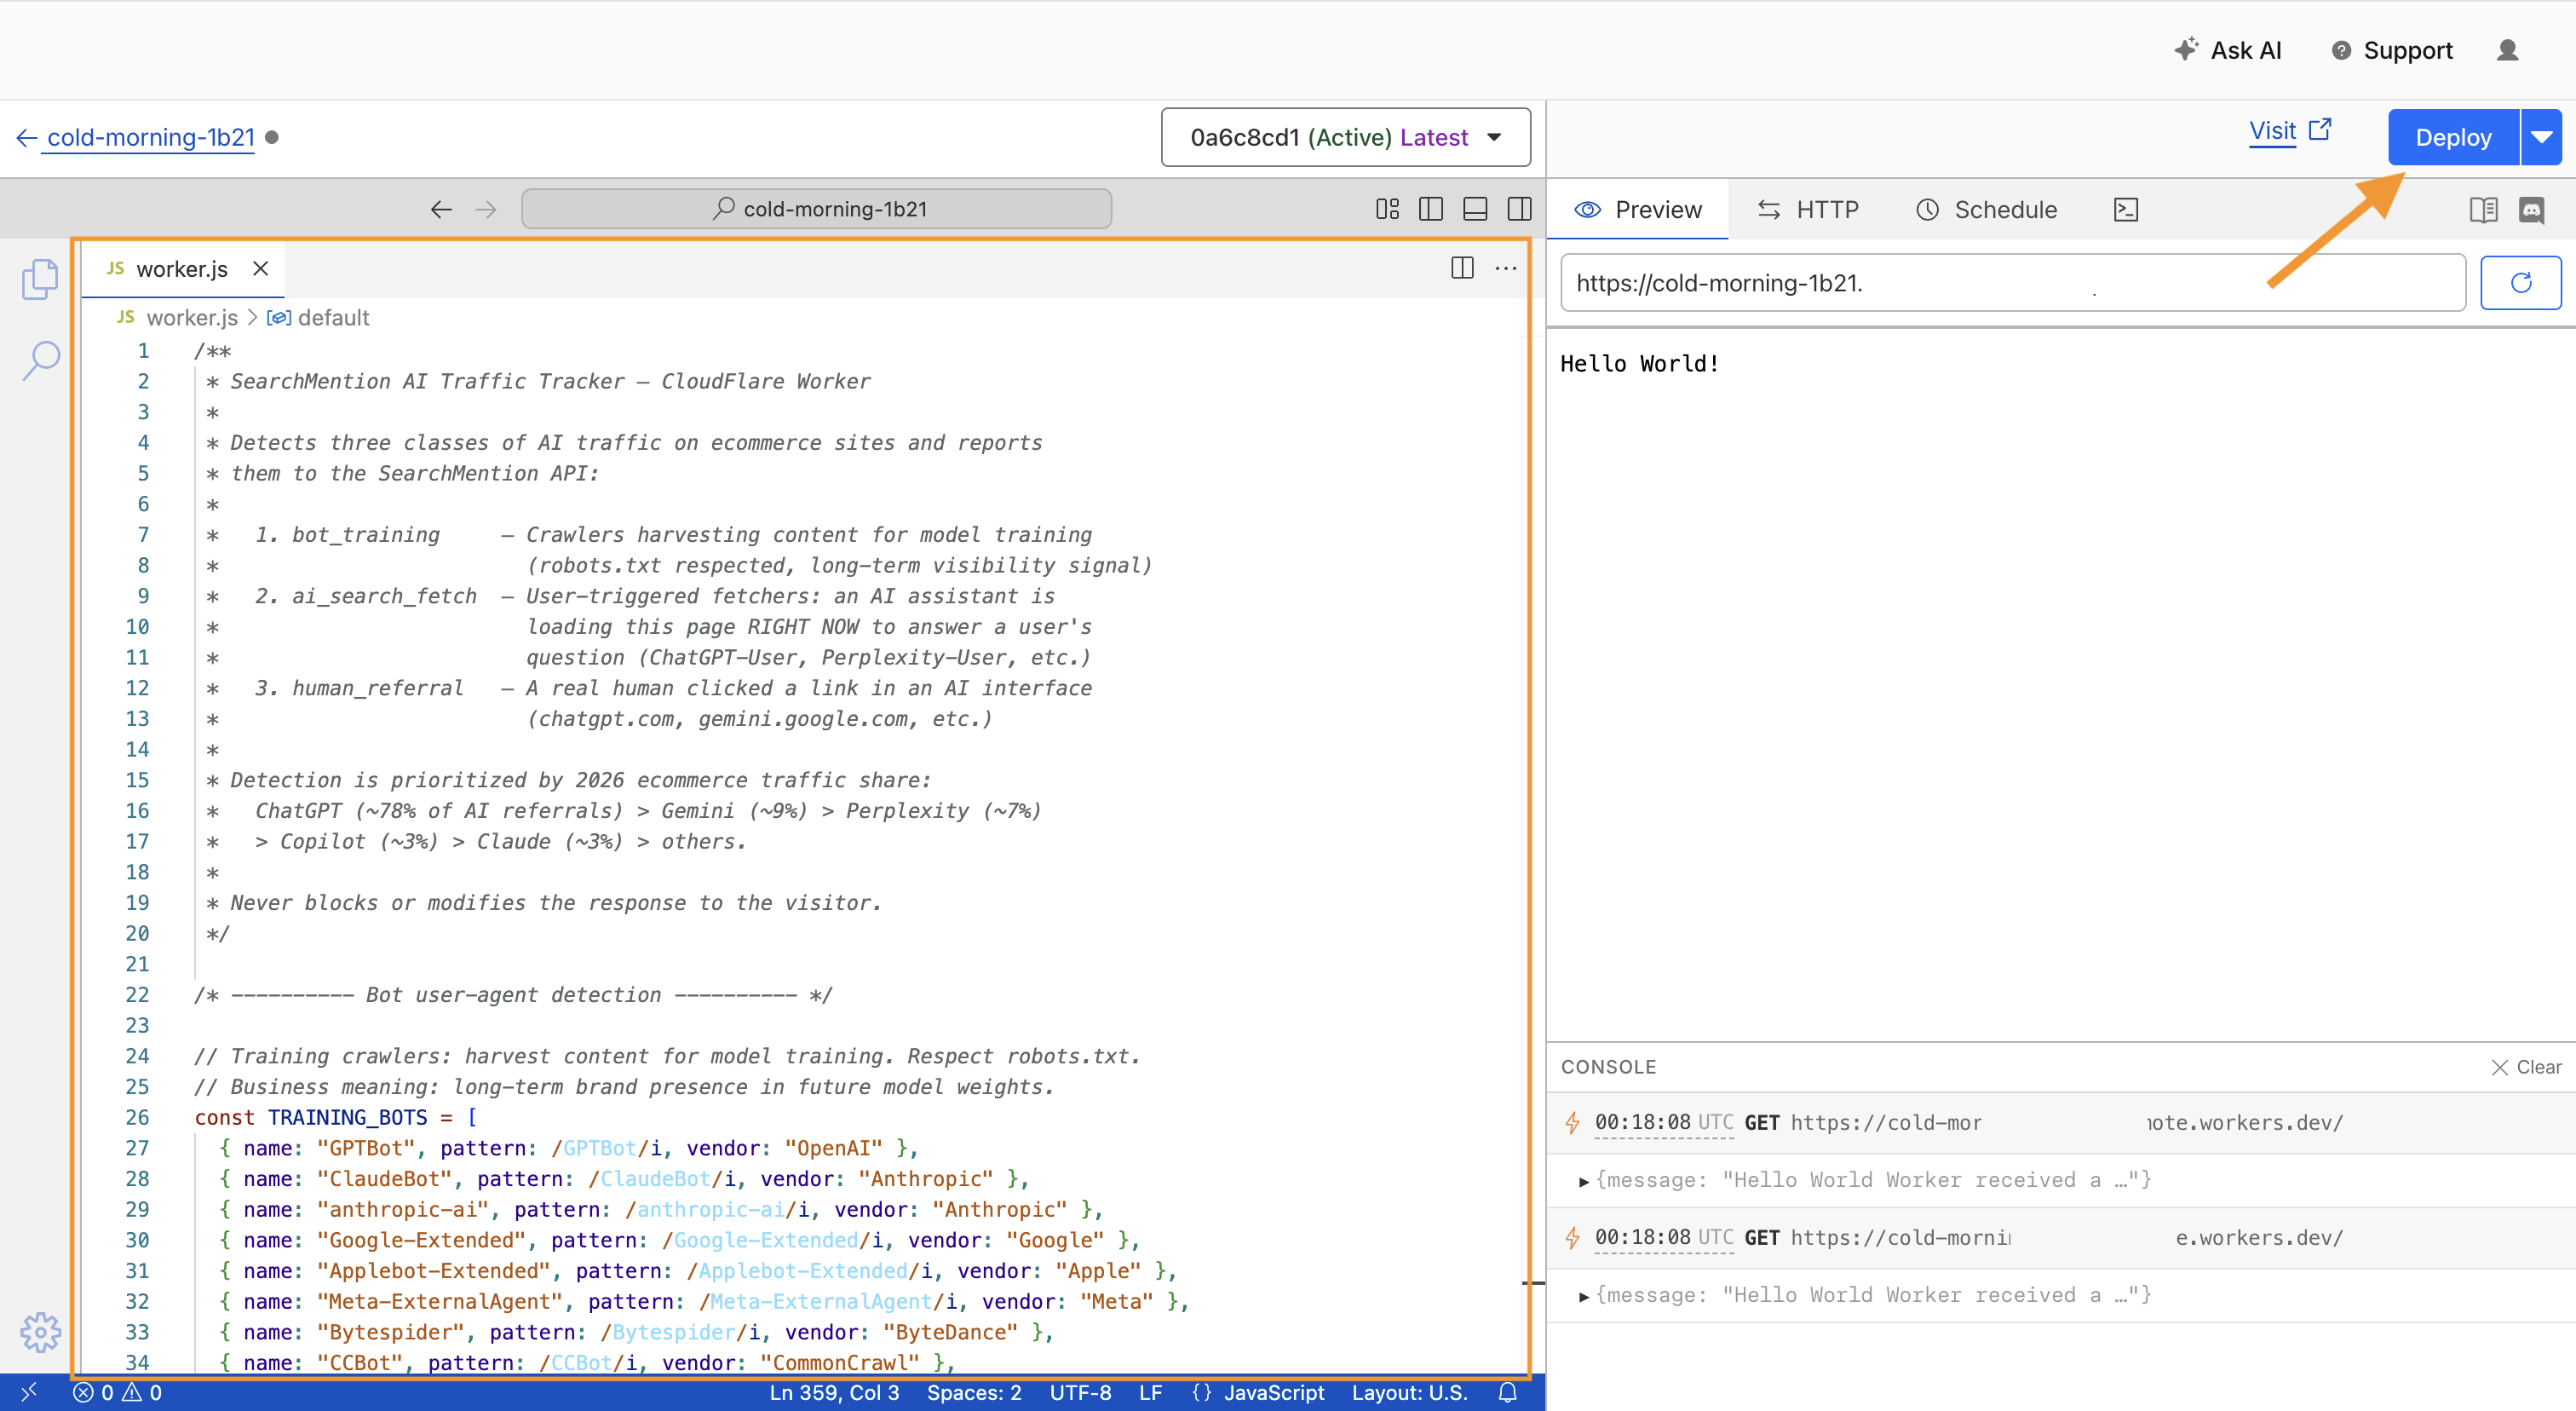Click UTF-8 encoding in status bar
This screenshot has width=2576, height=1411.
pos(1079,1392)
